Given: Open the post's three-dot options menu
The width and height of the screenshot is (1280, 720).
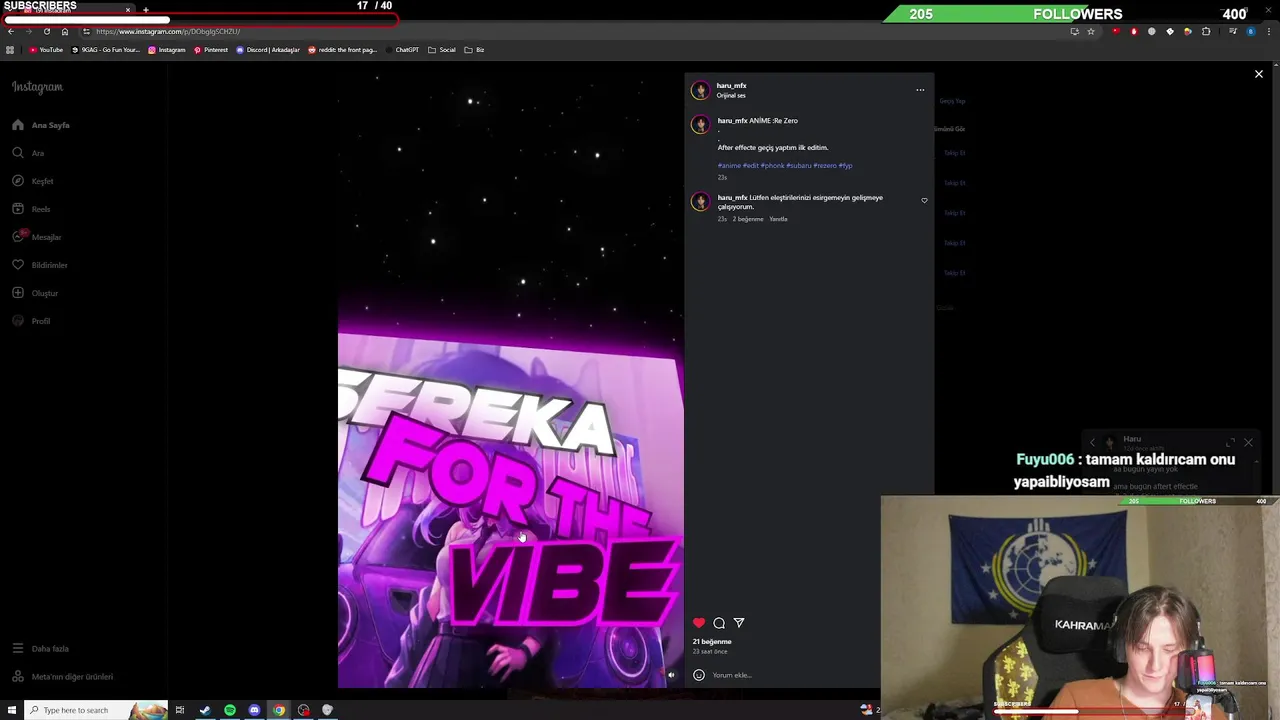Looking at the screenshot, I should pos(920,90).
